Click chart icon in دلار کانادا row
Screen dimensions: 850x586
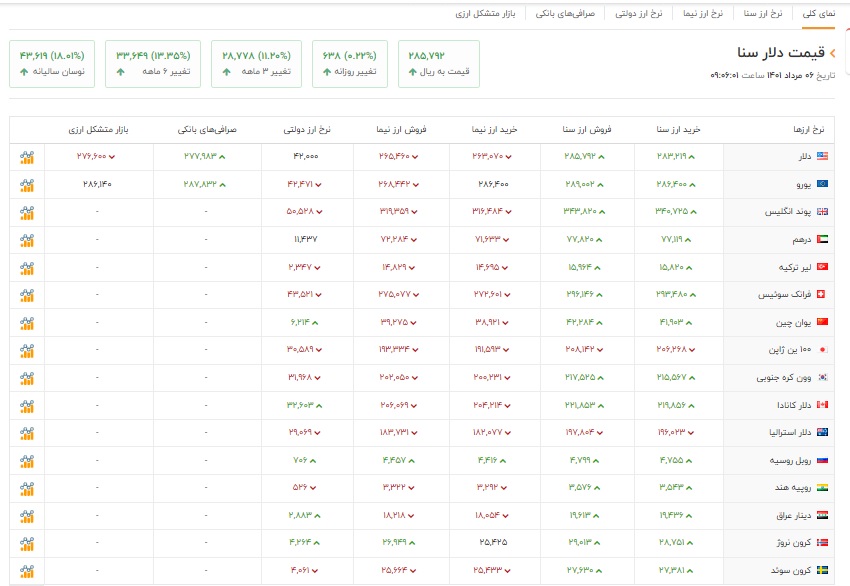(x=27, y=405)
